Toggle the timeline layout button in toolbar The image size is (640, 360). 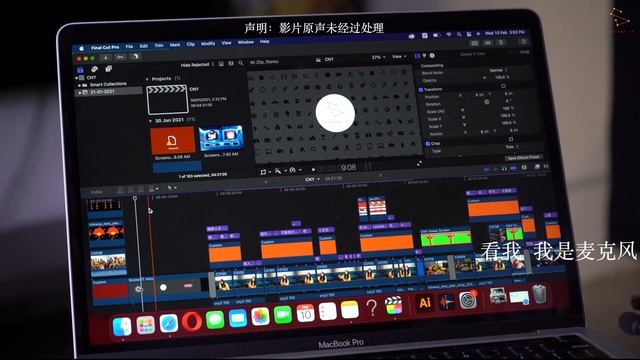pyautogui.click(x=487, y=42)
